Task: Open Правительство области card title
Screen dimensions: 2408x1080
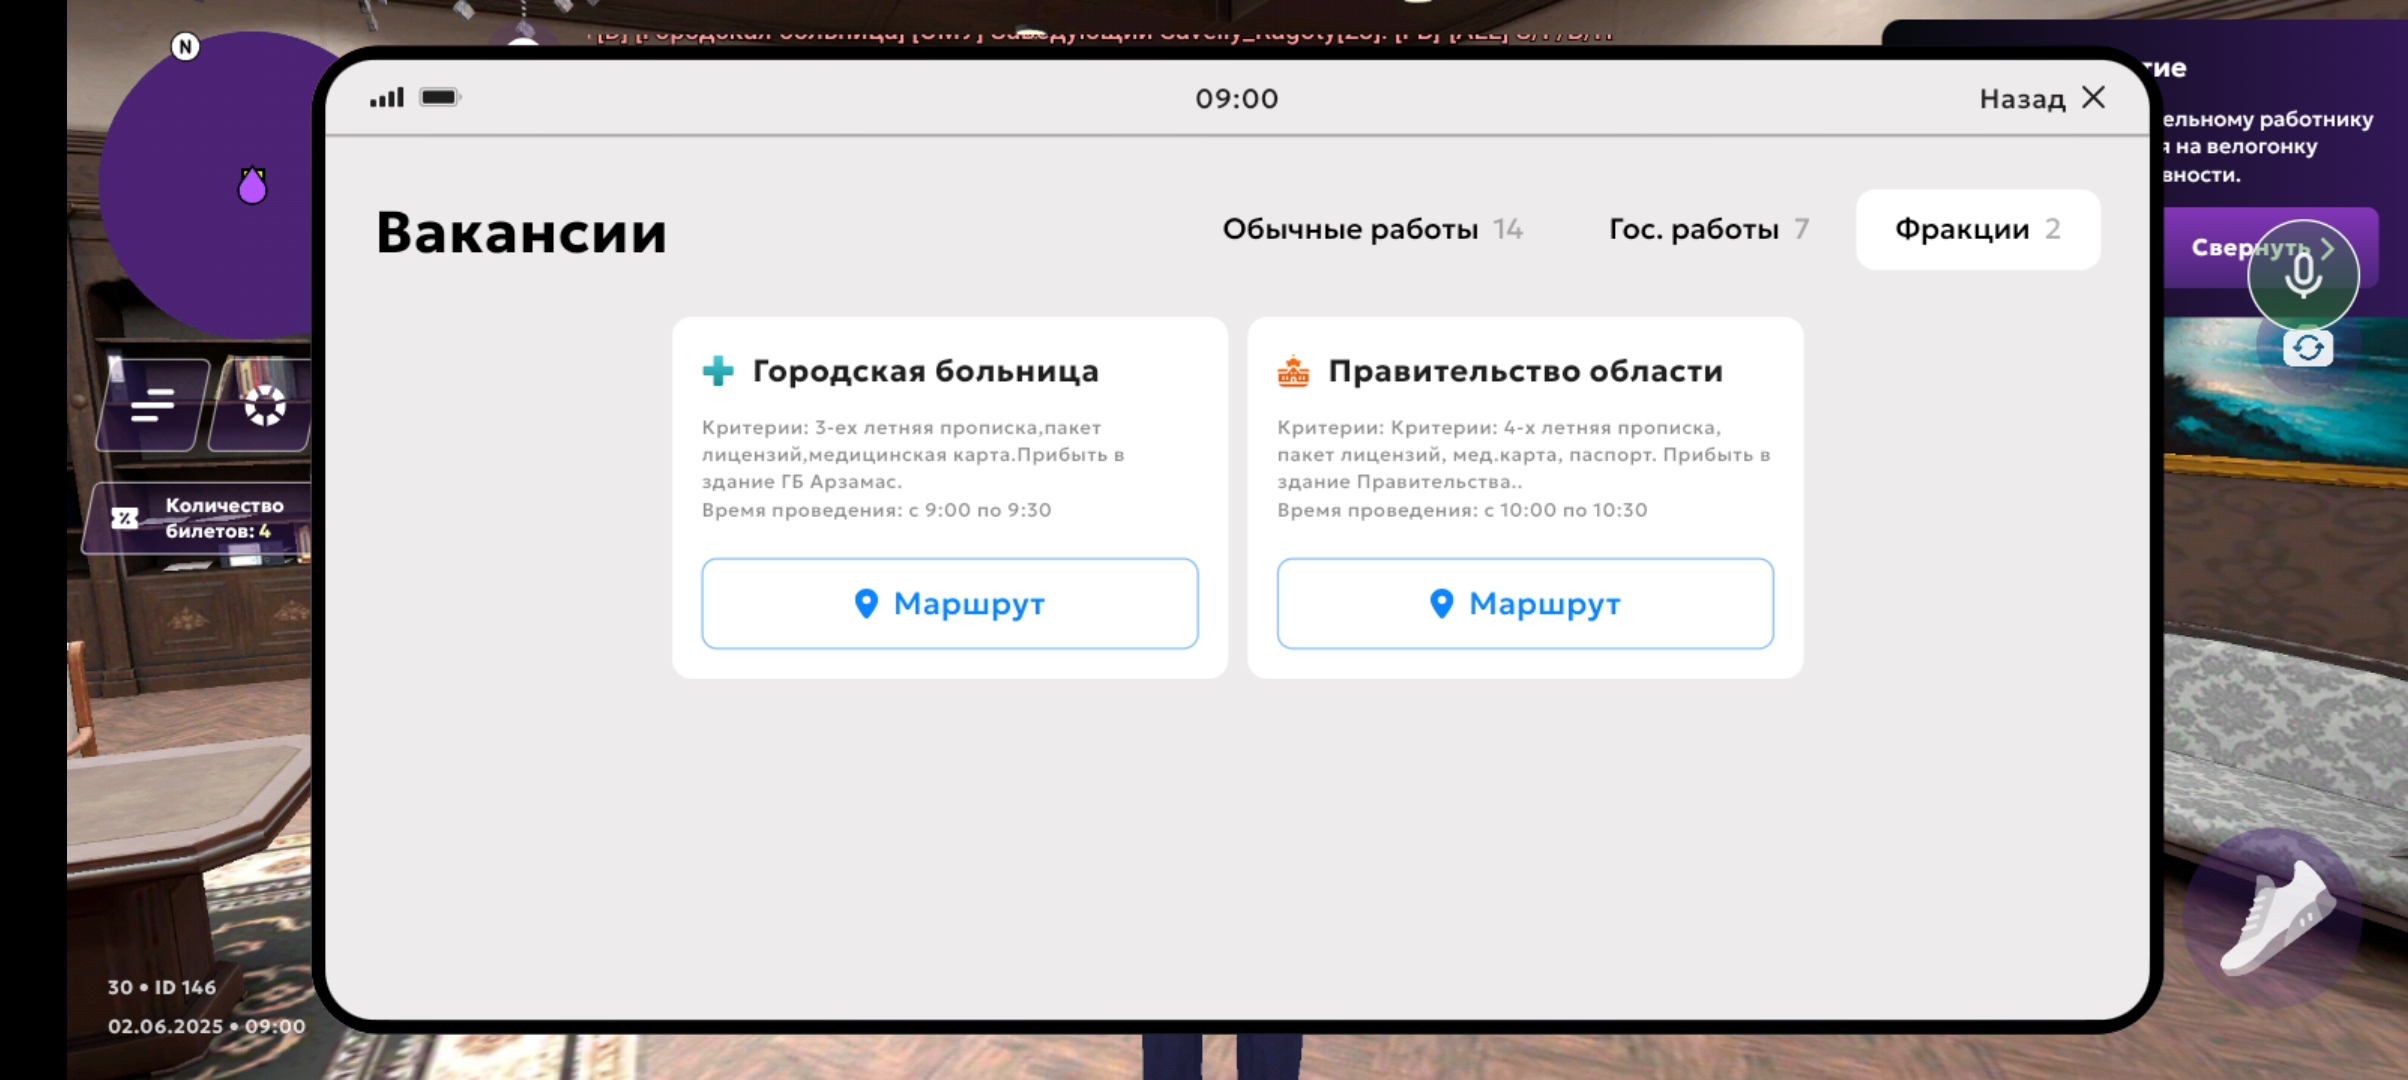Action: [x=1524, y=371]
